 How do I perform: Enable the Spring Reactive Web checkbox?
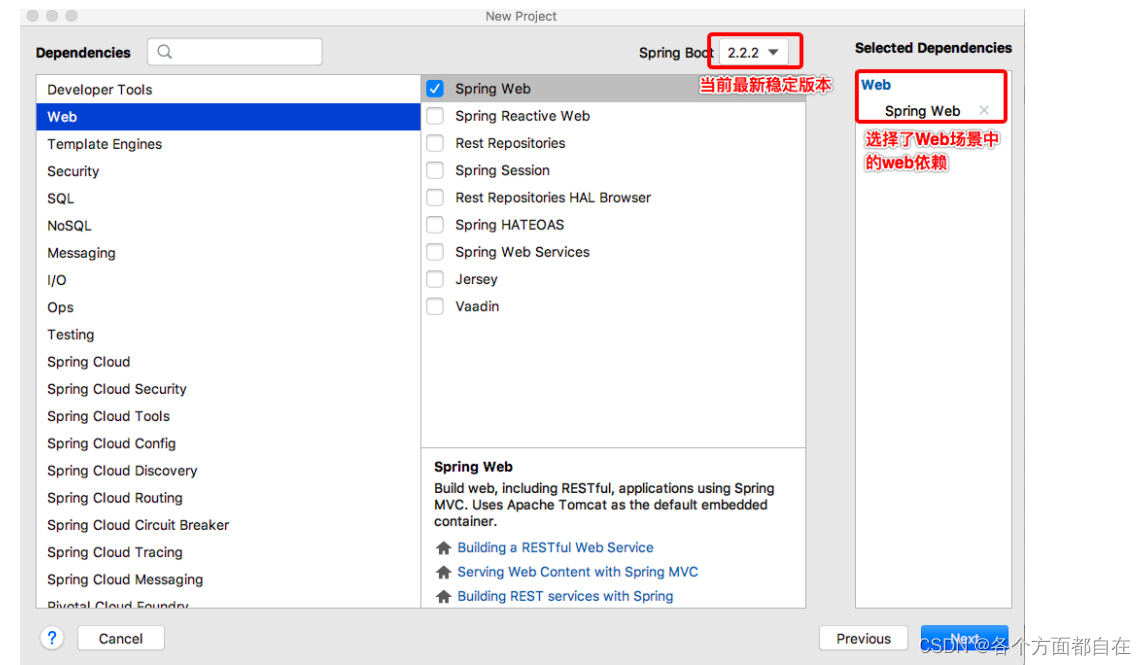pyautogui.click(x=435, y=116)
